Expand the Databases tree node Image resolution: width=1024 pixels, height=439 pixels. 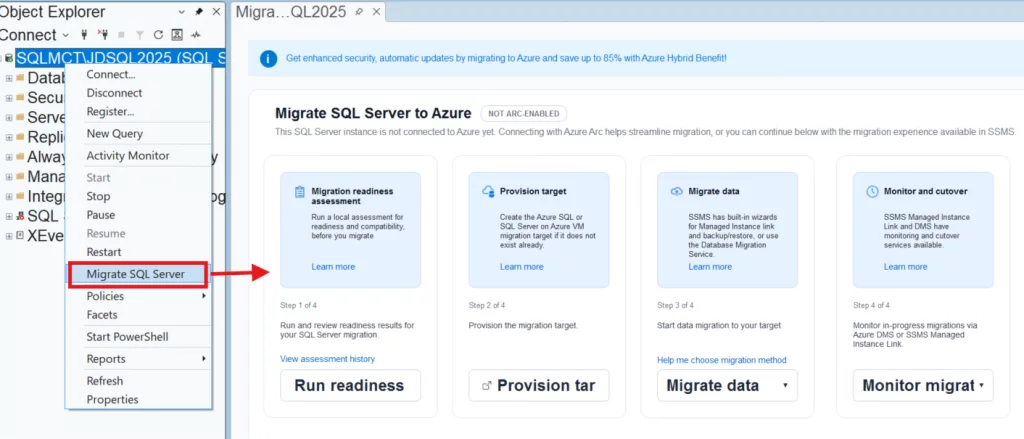[x=9, y=78]
